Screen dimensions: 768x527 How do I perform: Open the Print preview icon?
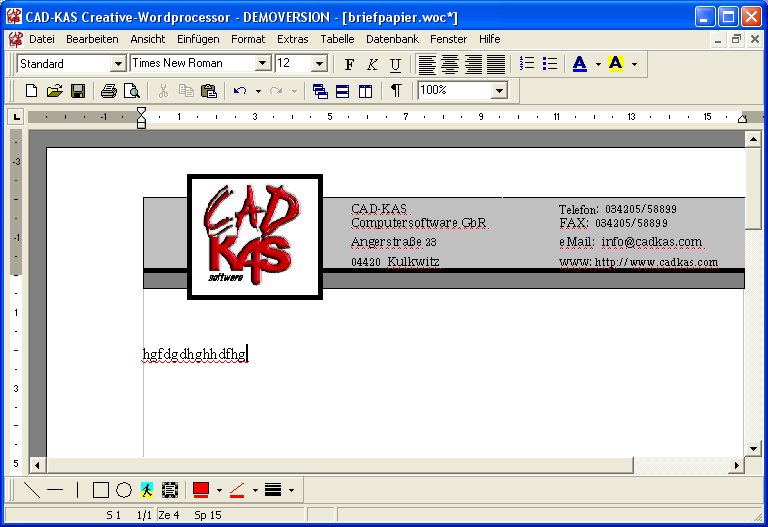click(x=131, y=91)
